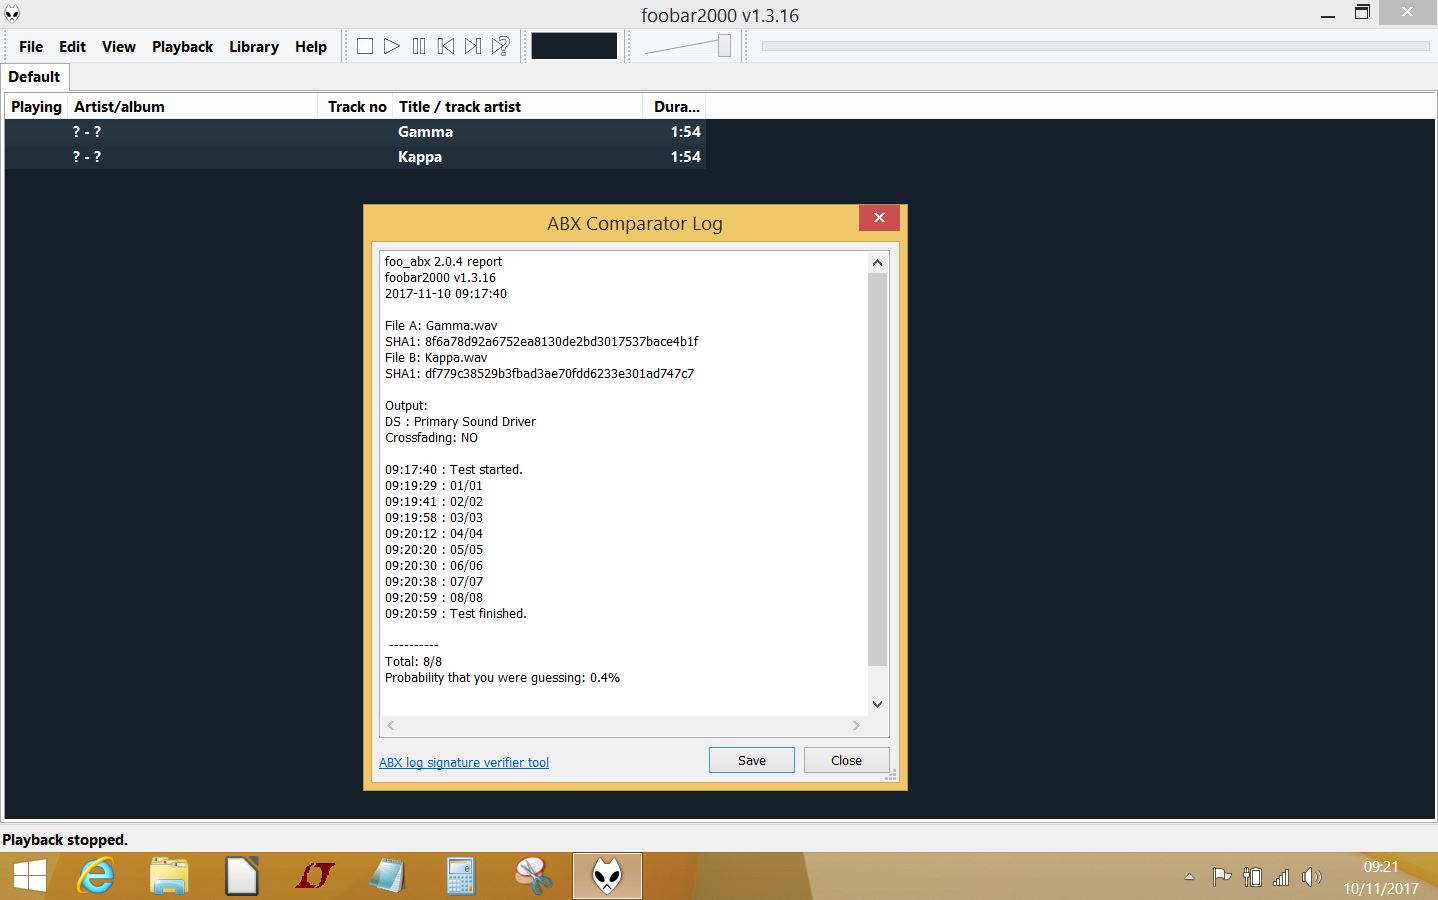Click the 'File A: Gamma.wav' log line
Screen dimensions: 1438x900
(x=441, y=325)
